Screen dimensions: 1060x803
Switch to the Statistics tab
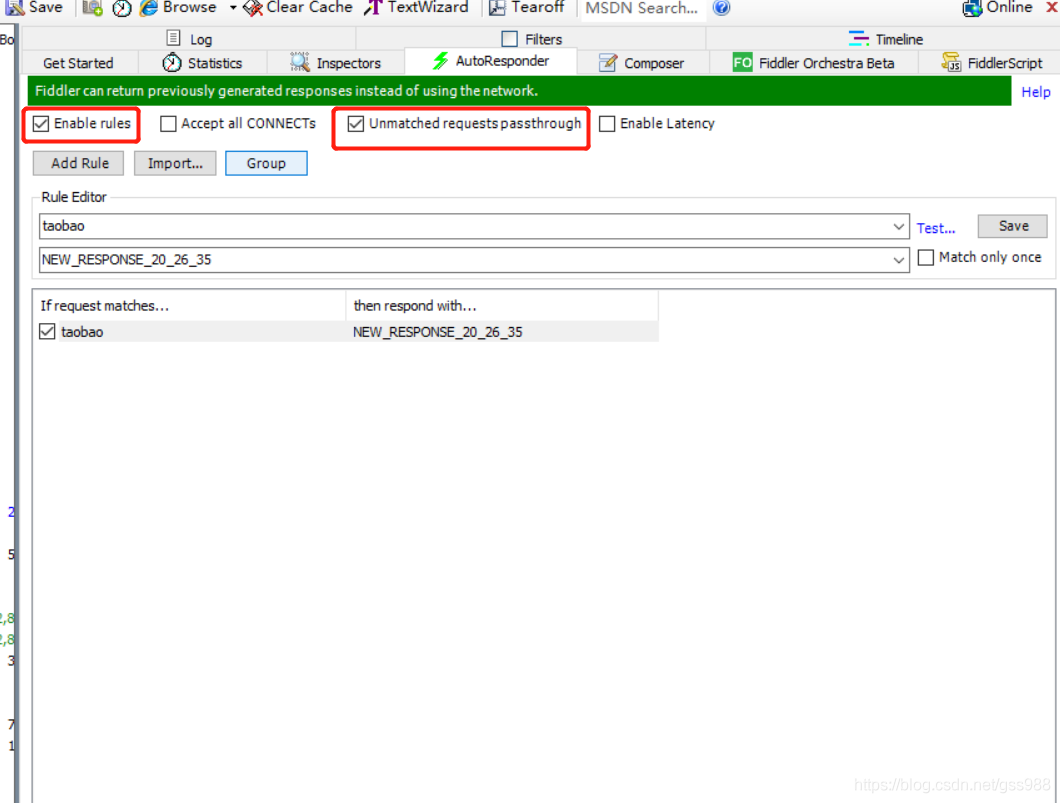202,63
